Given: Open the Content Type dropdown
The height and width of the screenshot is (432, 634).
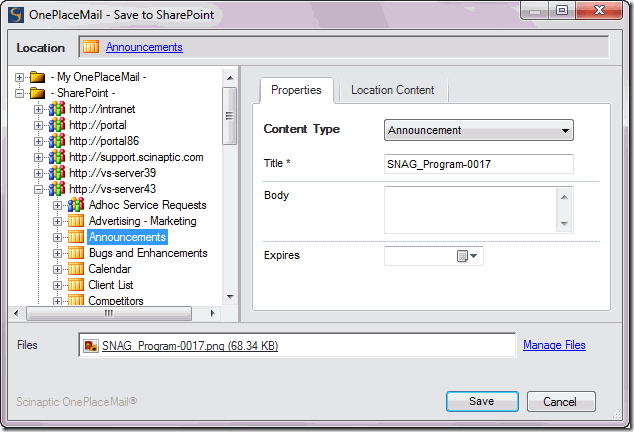Looking at the screenshot, I should 566,130.
